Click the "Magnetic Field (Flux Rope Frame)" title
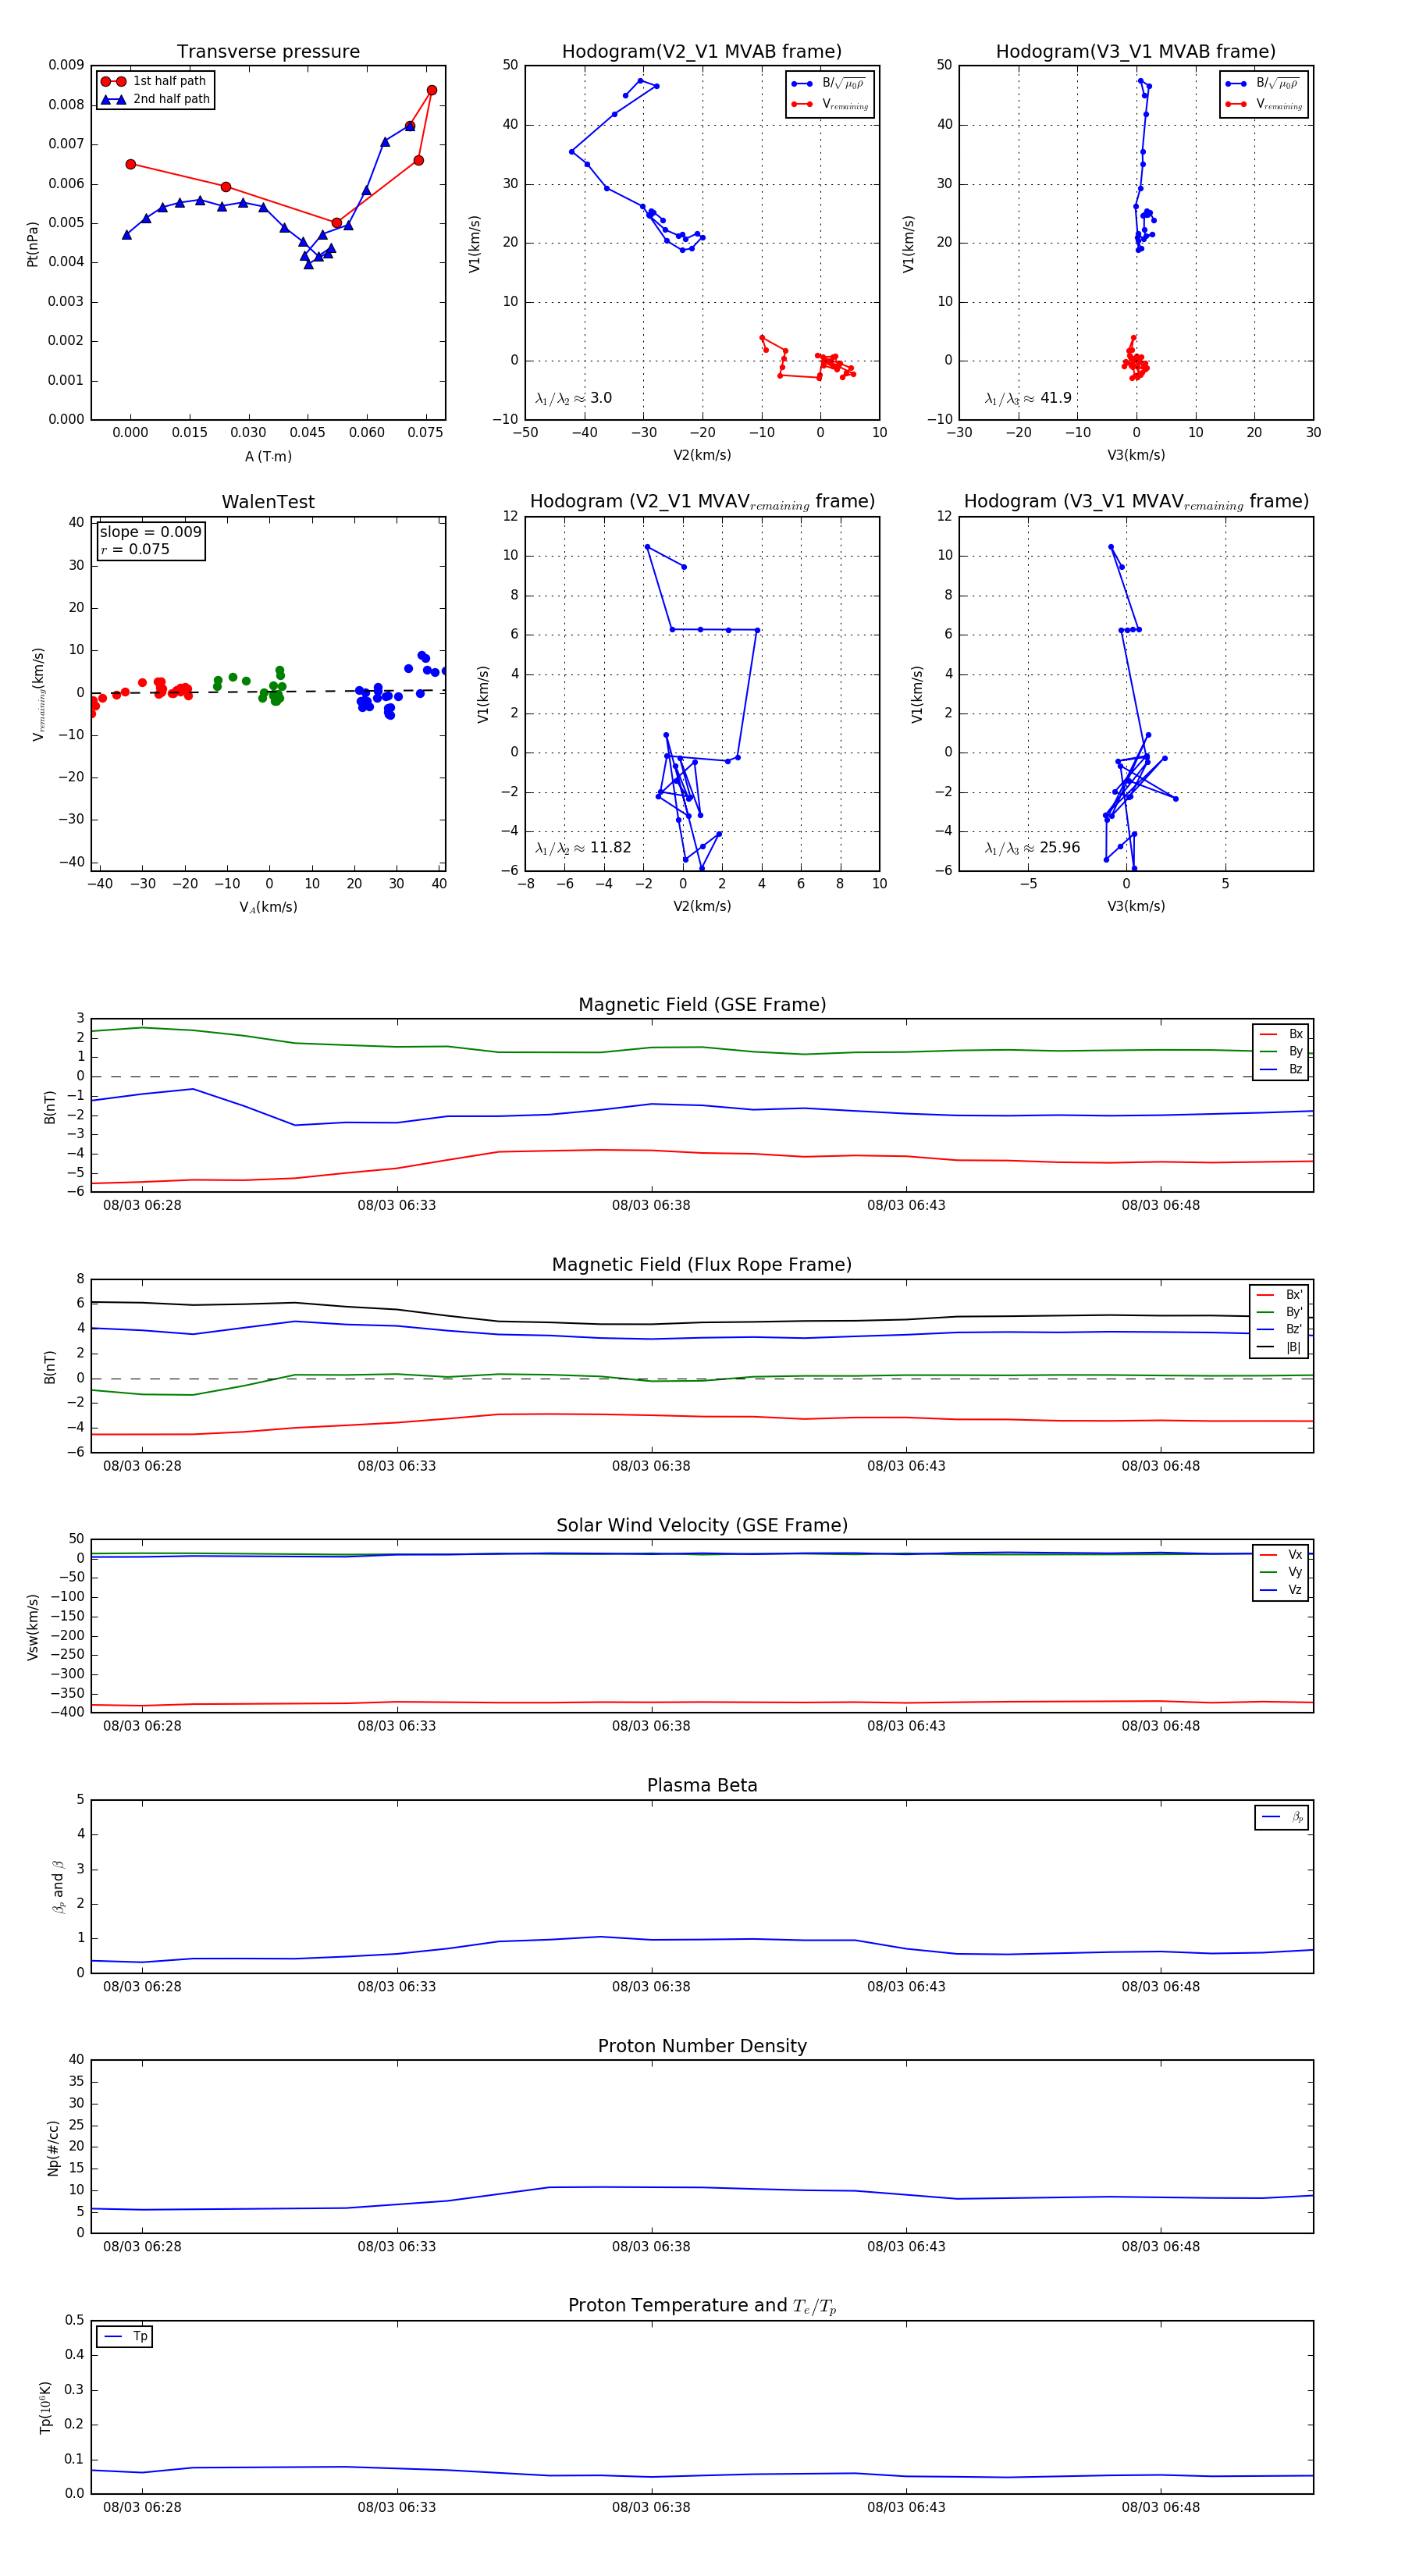 coord(702,1265)
